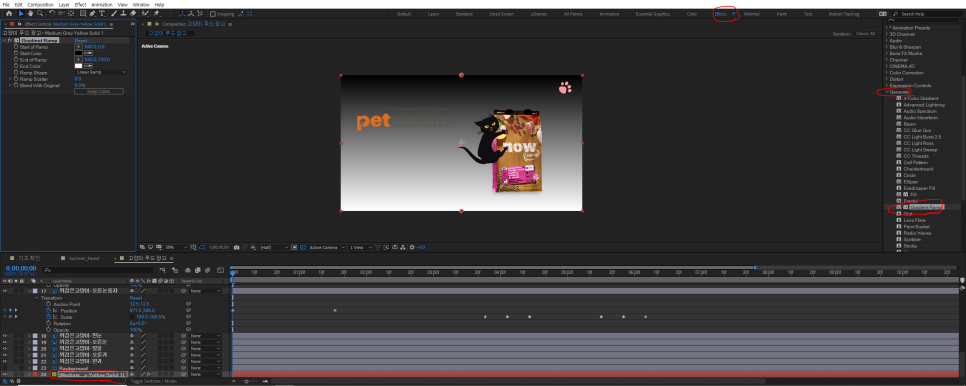This screenshot has width=966, height=386.
Task: Hide layer 22 with its eye icon
Action: coord(5,361)
